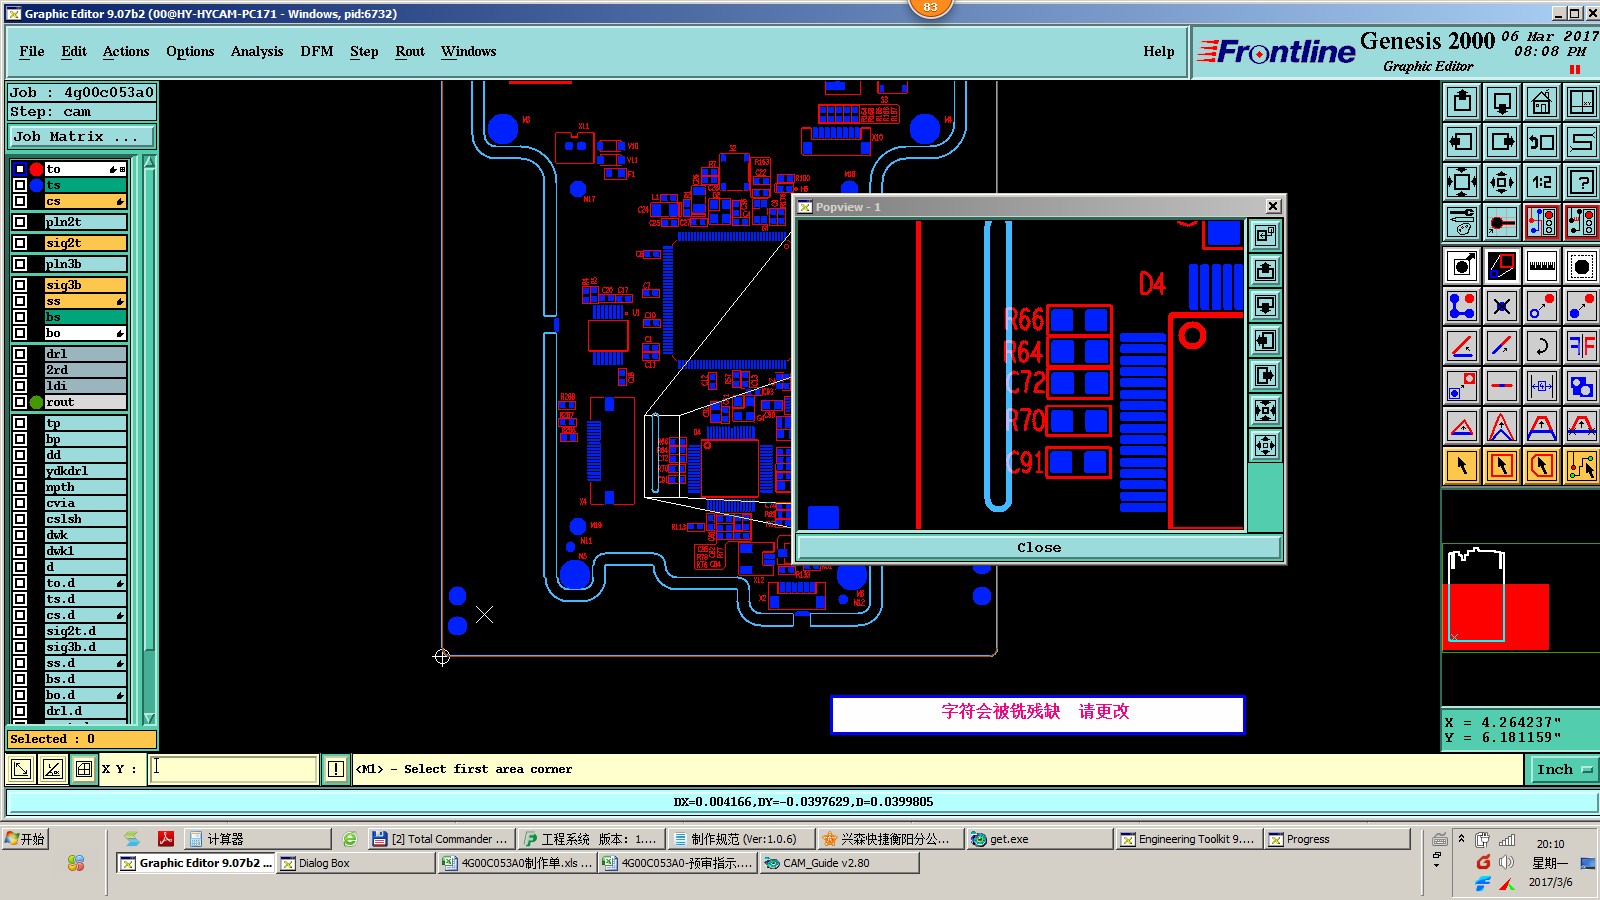Click the question mark help icon
The width and height of the screenshot is (1600, 900).
coord(1582,182)
